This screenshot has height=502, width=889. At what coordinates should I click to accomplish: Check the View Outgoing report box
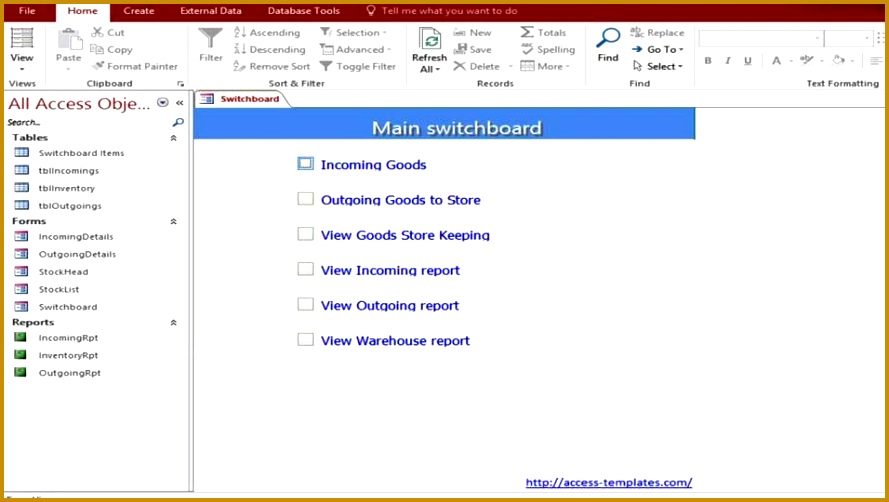point(306,304)
